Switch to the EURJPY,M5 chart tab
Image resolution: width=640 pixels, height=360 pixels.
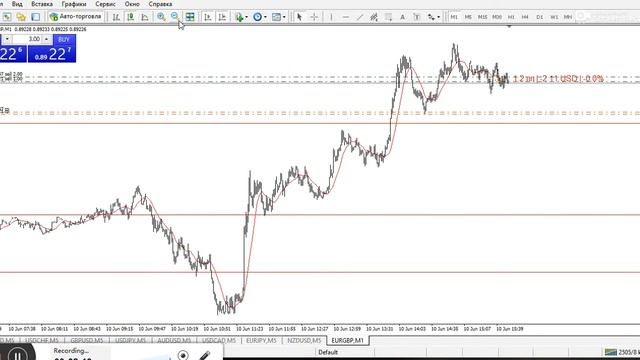(261, 340)
